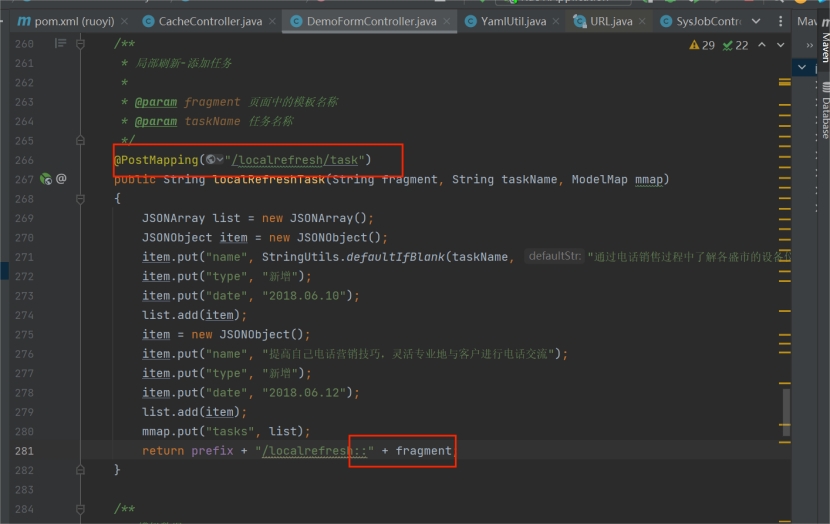830x524 pixels.
Task: Jump to next highlighted error arrow
Action: point(779,45)
